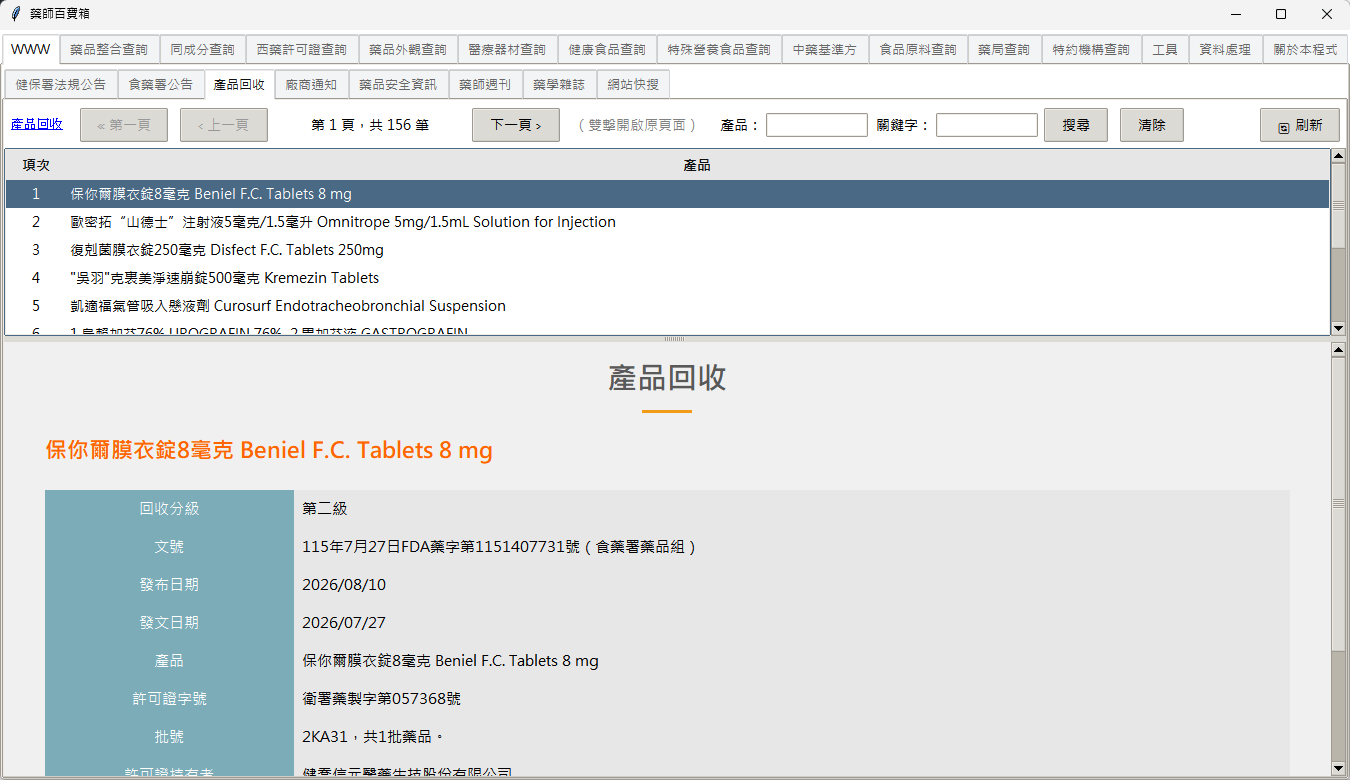The width and height of the screenshot is (1350, 780).
Task: Select the 食品原料查詢 tab
Action: click(918, 50)
